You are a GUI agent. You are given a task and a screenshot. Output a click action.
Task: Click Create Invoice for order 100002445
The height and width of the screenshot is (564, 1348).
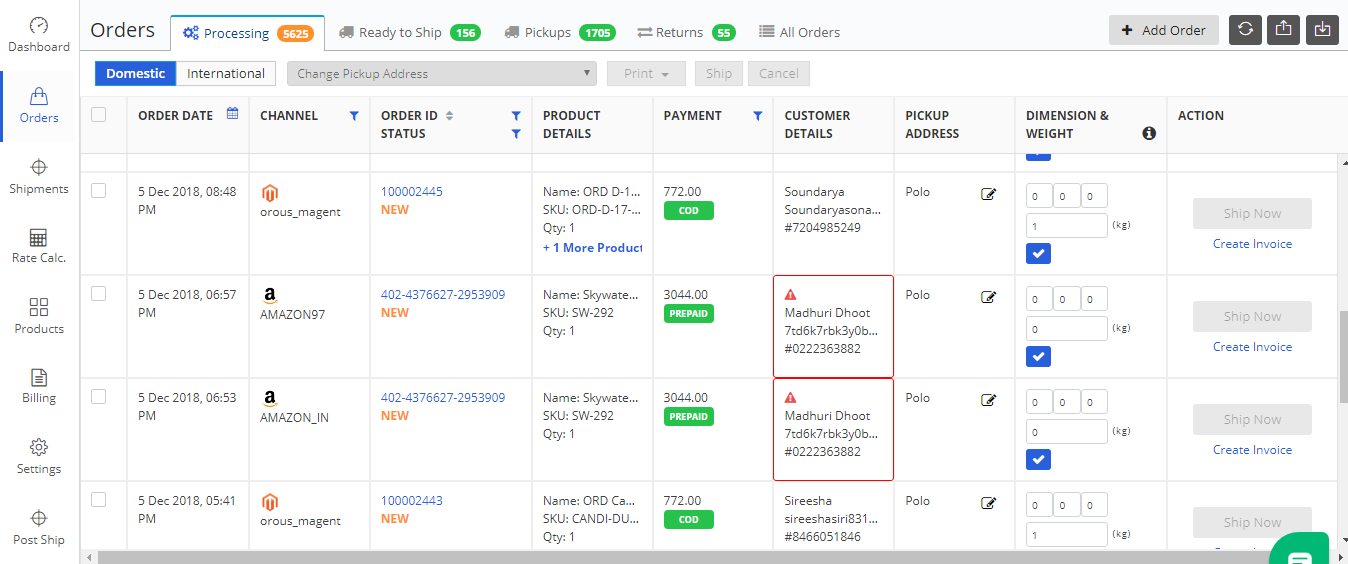point(1252,244)
